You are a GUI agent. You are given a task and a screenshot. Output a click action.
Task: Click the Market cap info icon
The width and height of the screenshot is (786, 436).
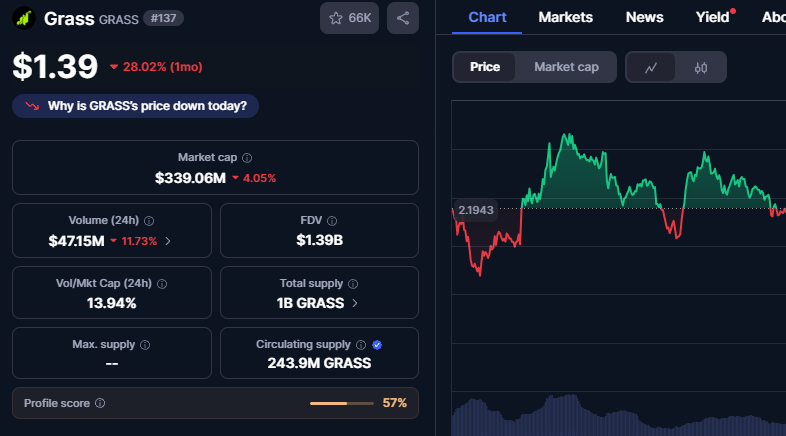(247, 158)
